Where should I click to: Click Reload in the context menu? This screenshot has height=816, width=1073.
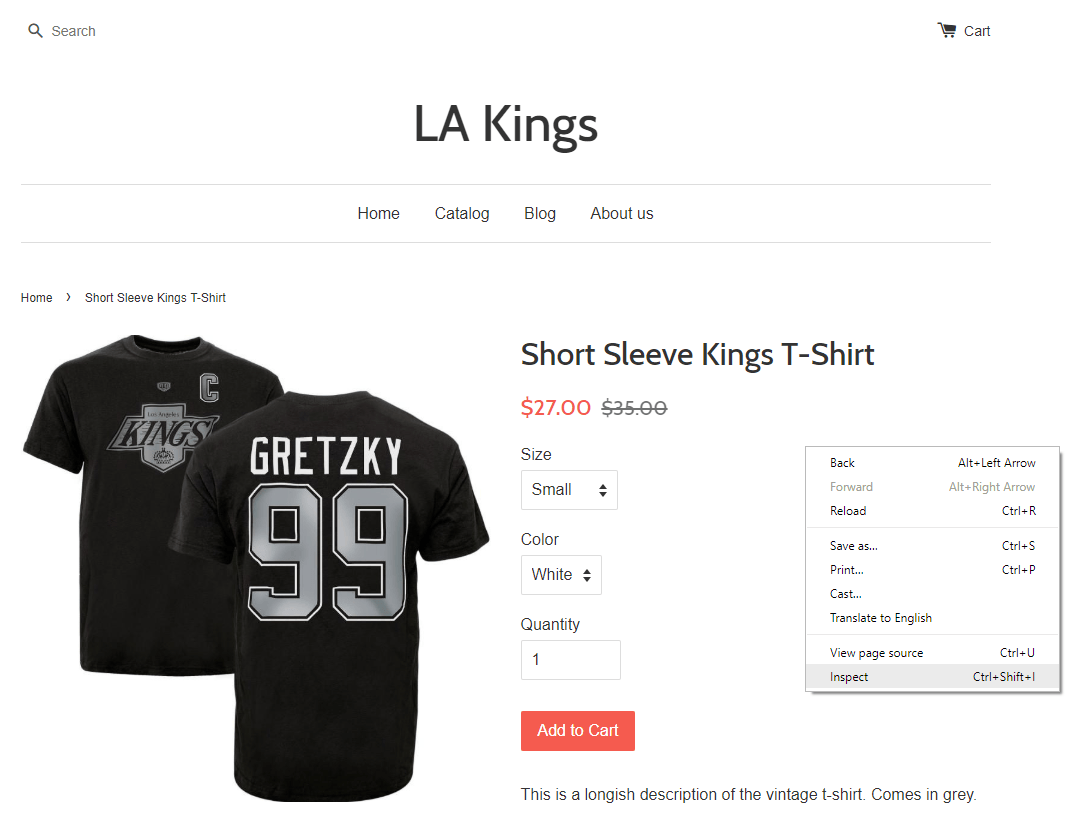pyautogui.click(x=847, y=510)
